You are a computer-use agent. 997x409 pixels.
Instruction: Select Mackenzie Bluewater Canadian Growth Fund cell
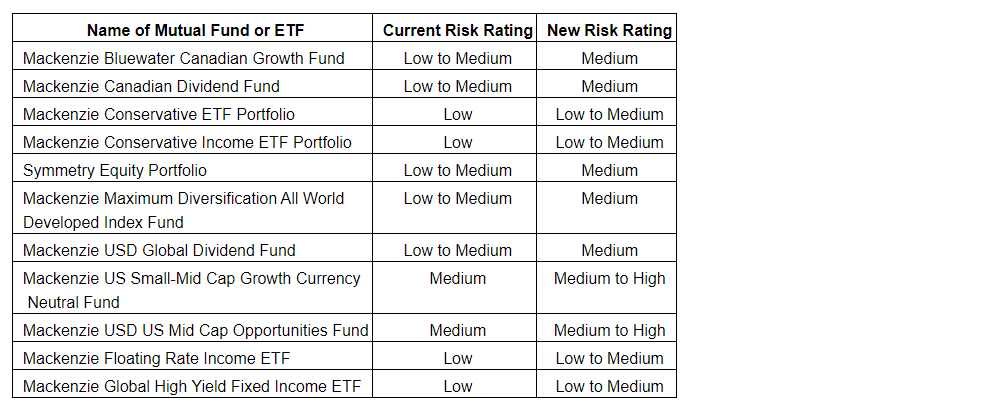tap(184, 58)
